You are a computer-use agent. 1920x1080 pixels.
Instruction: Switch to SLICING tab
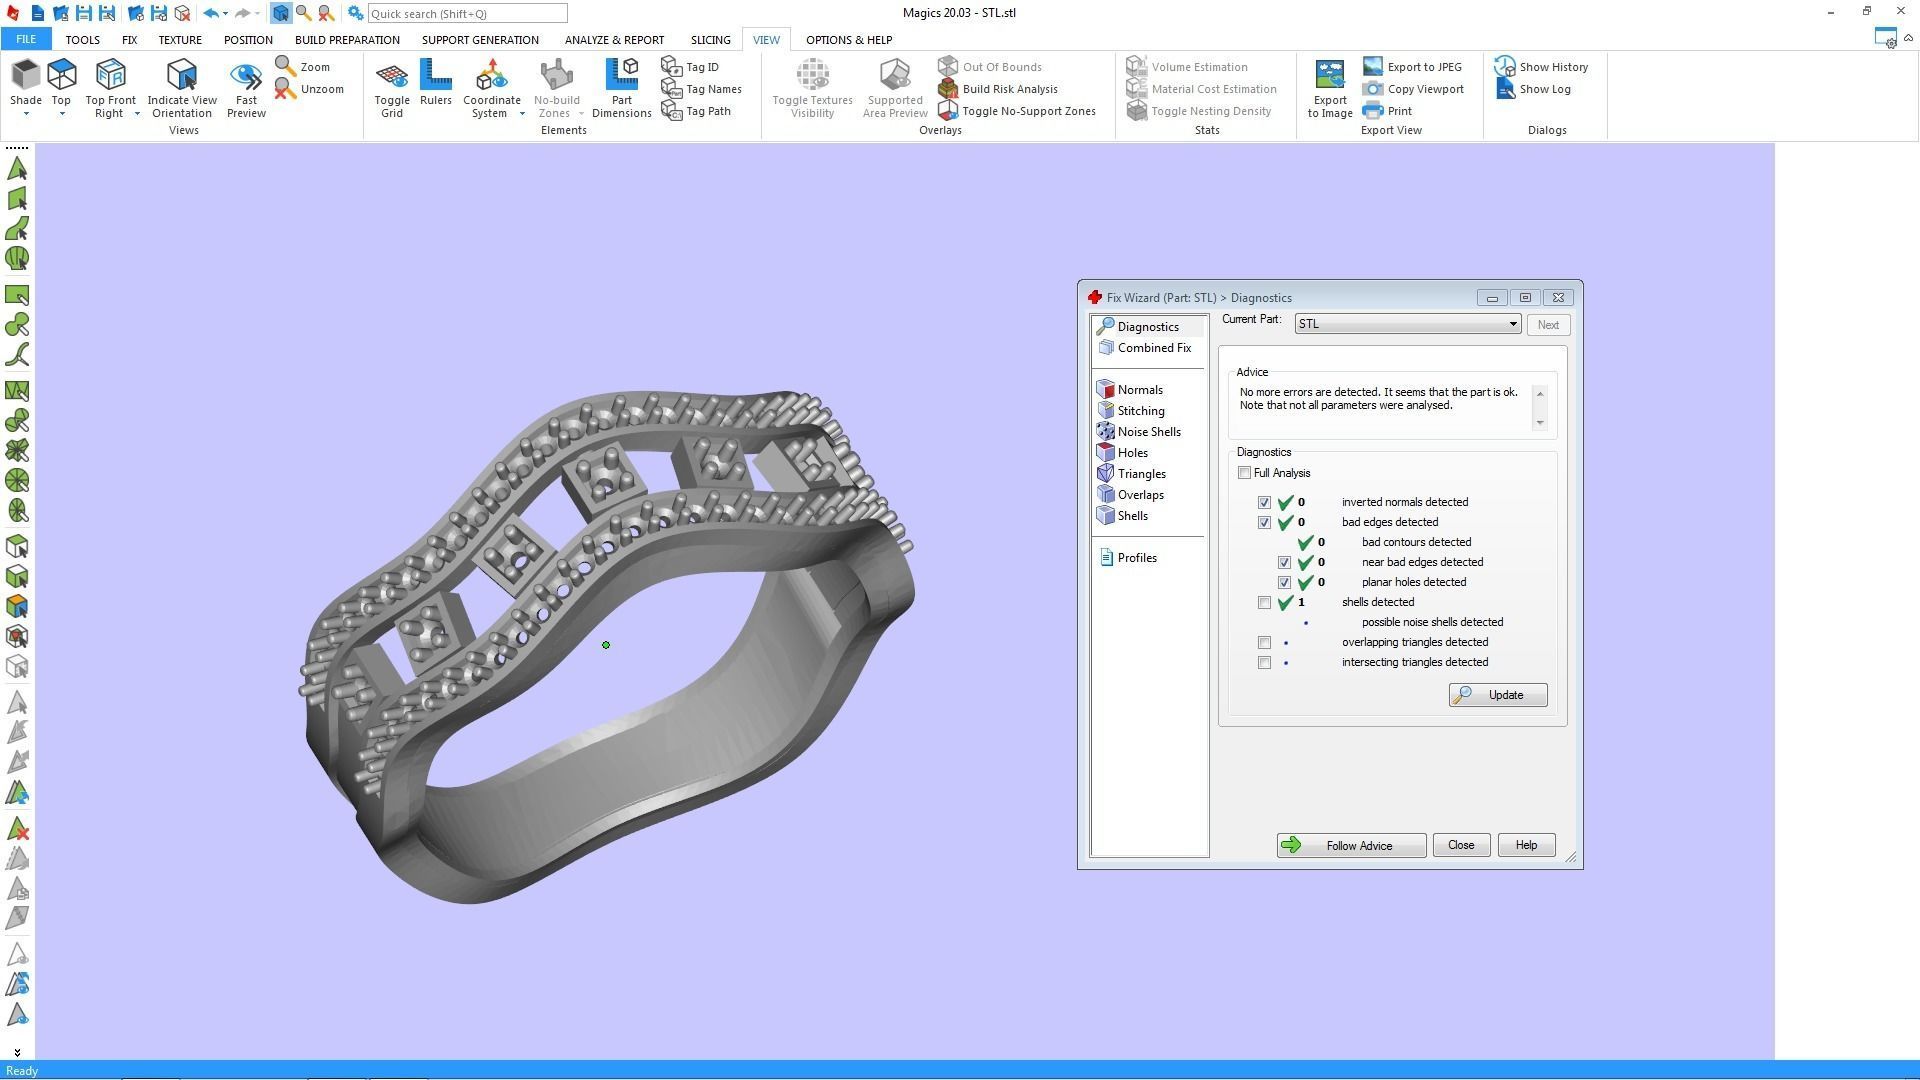click(x=710, y=40)
